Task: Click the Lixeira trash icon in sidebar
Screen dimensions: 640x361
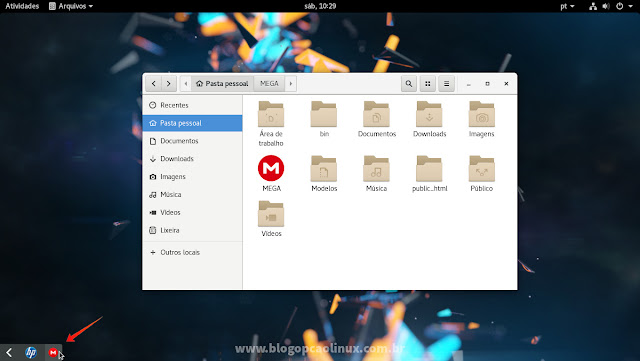Action: 153,230
